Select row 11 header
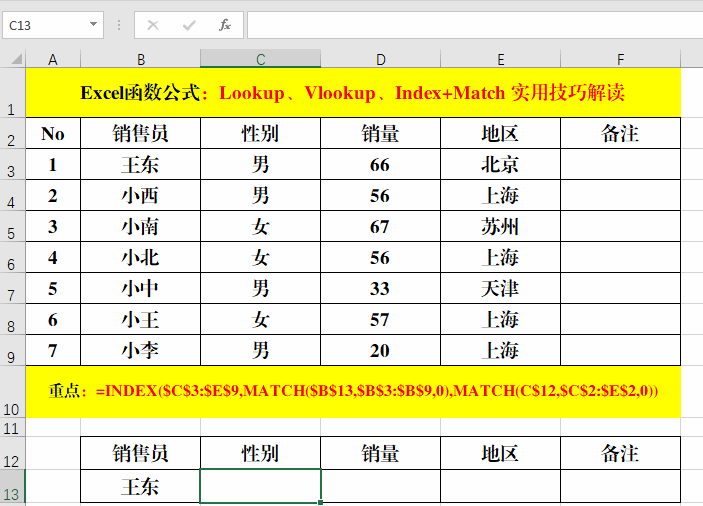 (13, 427)
